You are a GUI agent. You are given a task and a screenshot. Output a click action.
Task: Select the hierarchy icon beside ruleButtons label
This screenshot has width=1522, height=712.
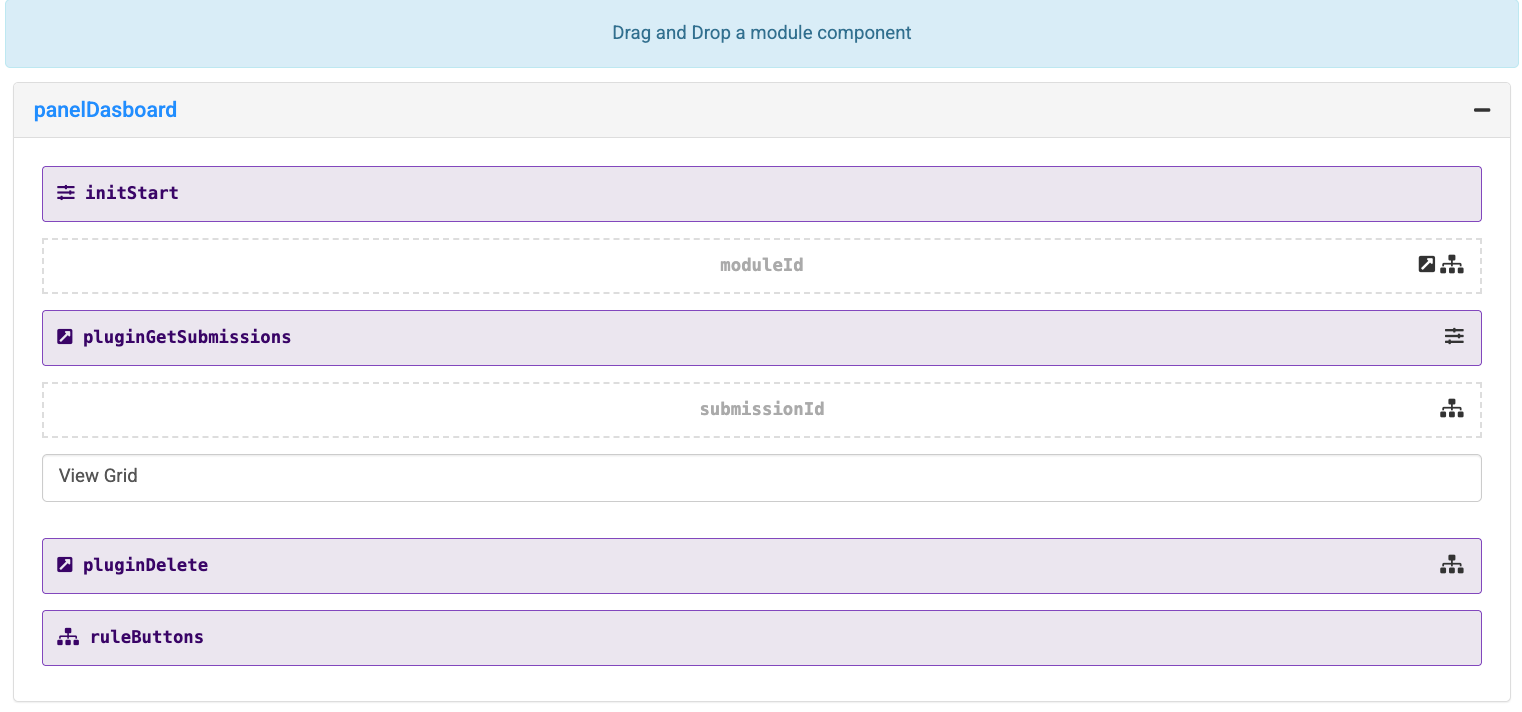[67, 636]
